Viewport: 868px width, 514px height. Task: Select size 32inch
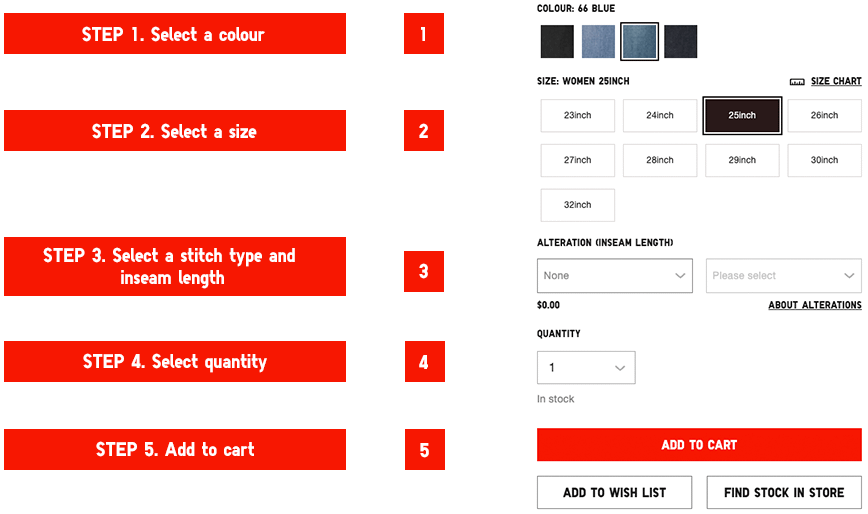(x=577, y=205)
